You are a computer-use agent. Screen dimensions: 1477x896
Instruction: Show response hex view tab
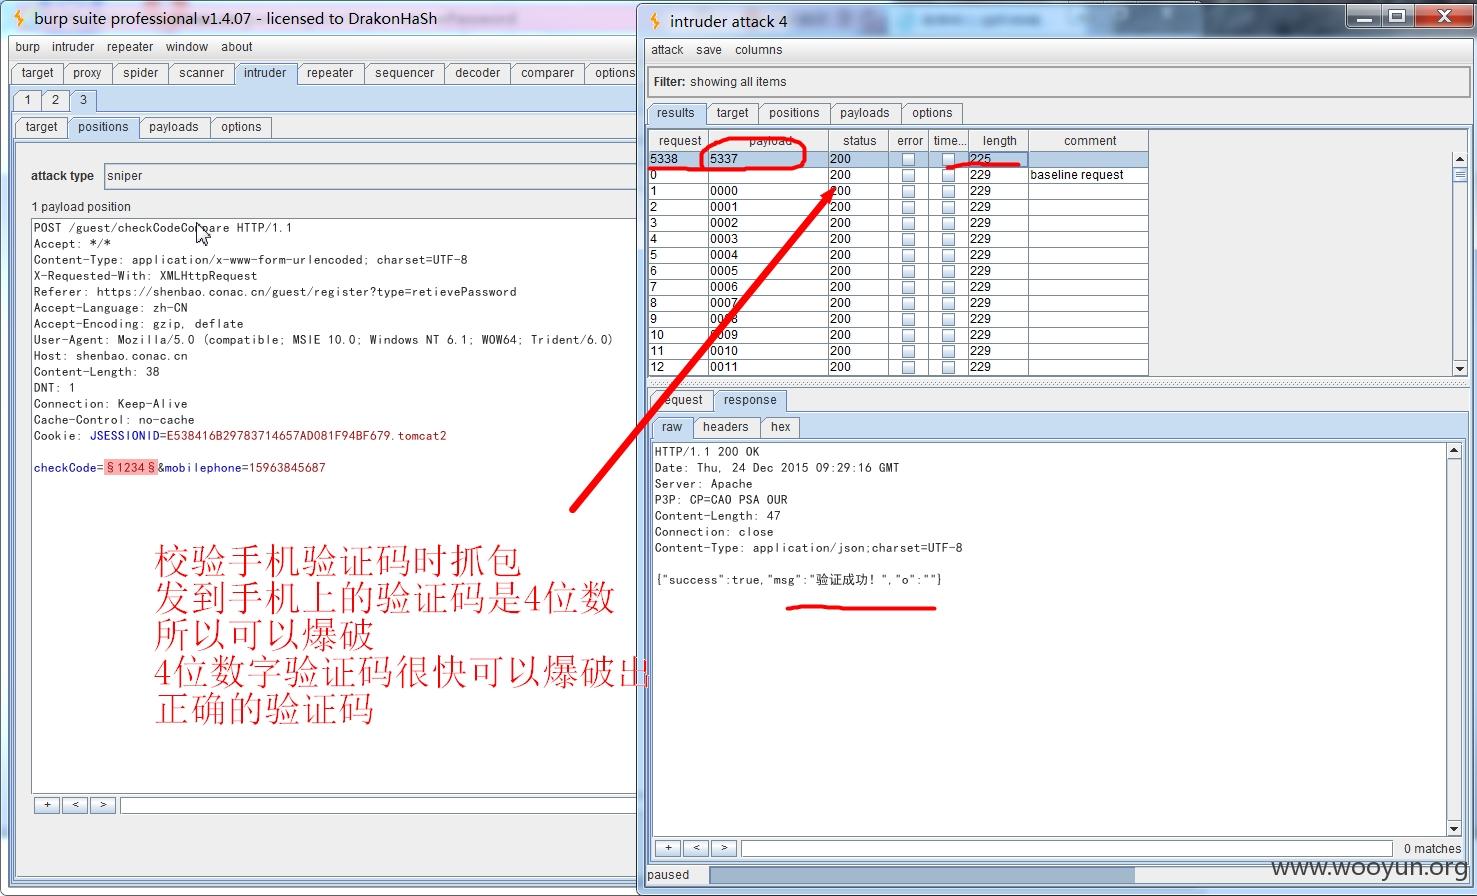click(780, 427)
